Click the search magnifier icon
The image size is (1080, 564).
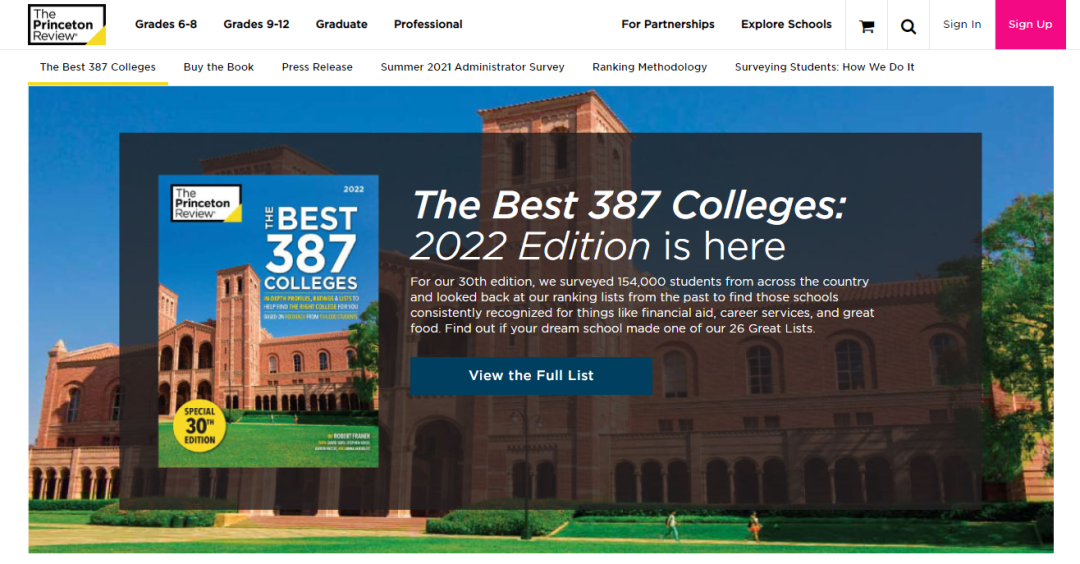(x=908, y=26)
